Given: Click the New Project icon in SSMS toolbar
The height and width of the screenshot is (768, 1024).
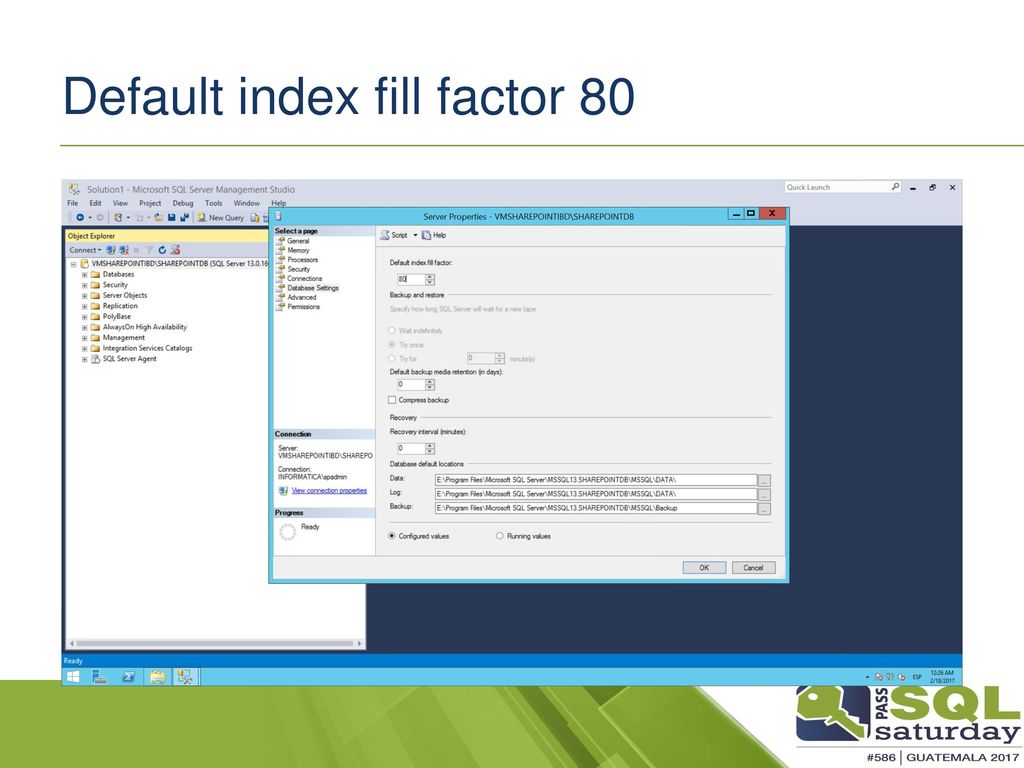Looking at the screenshot, I should coord(118,217).
